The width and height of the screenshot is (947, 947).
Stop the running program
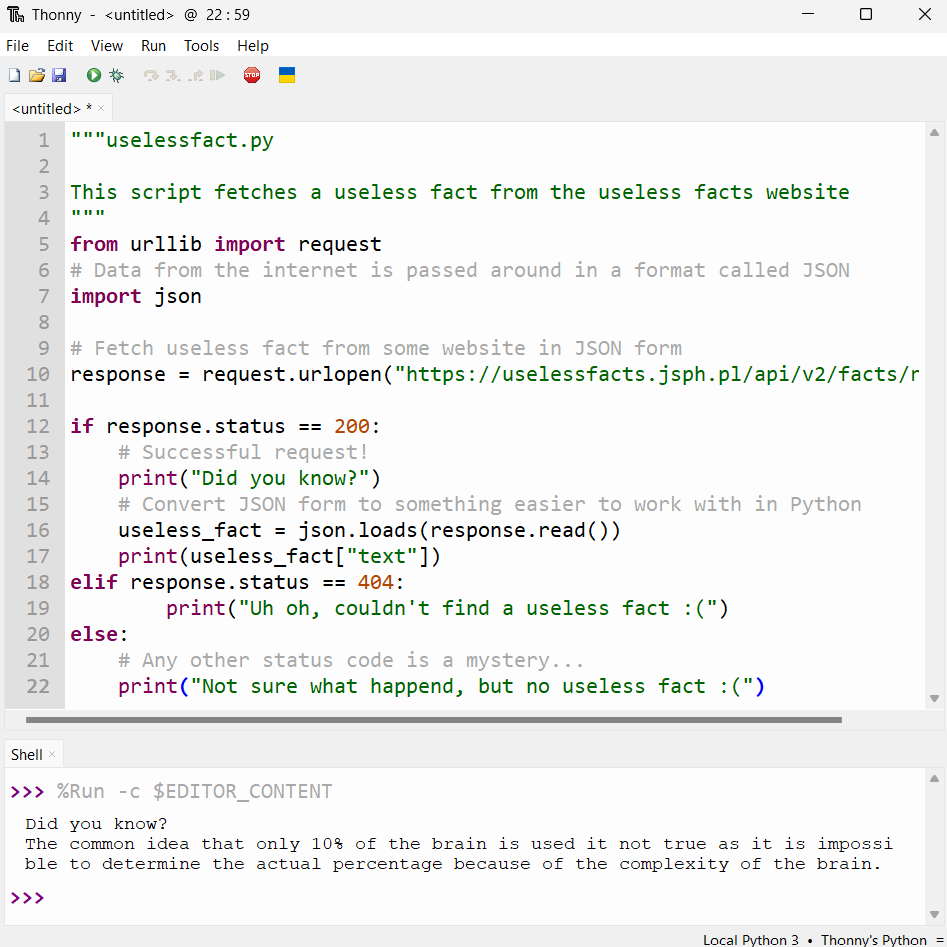click(251, 75)
